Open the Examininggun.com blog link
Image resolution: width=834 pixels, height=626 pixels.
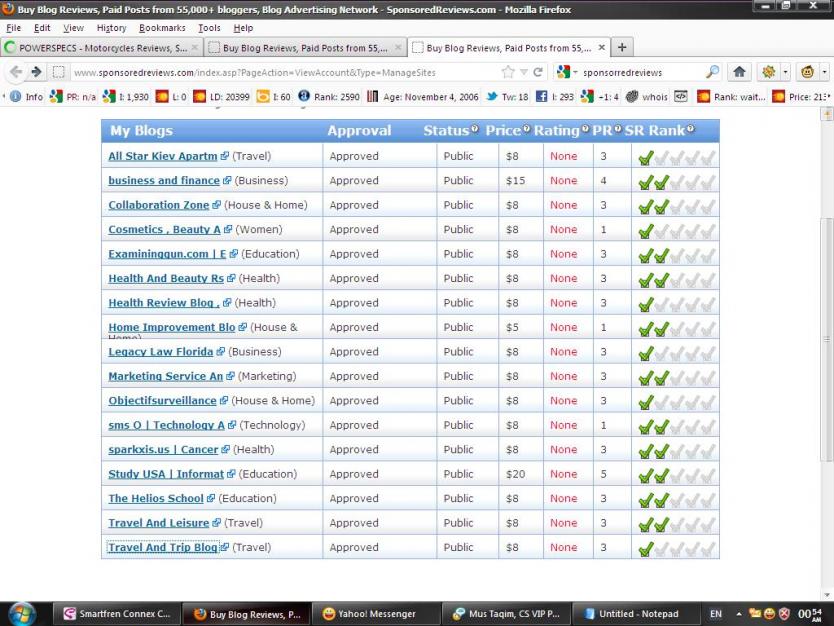pyautogui.click(x=167, y=254)
